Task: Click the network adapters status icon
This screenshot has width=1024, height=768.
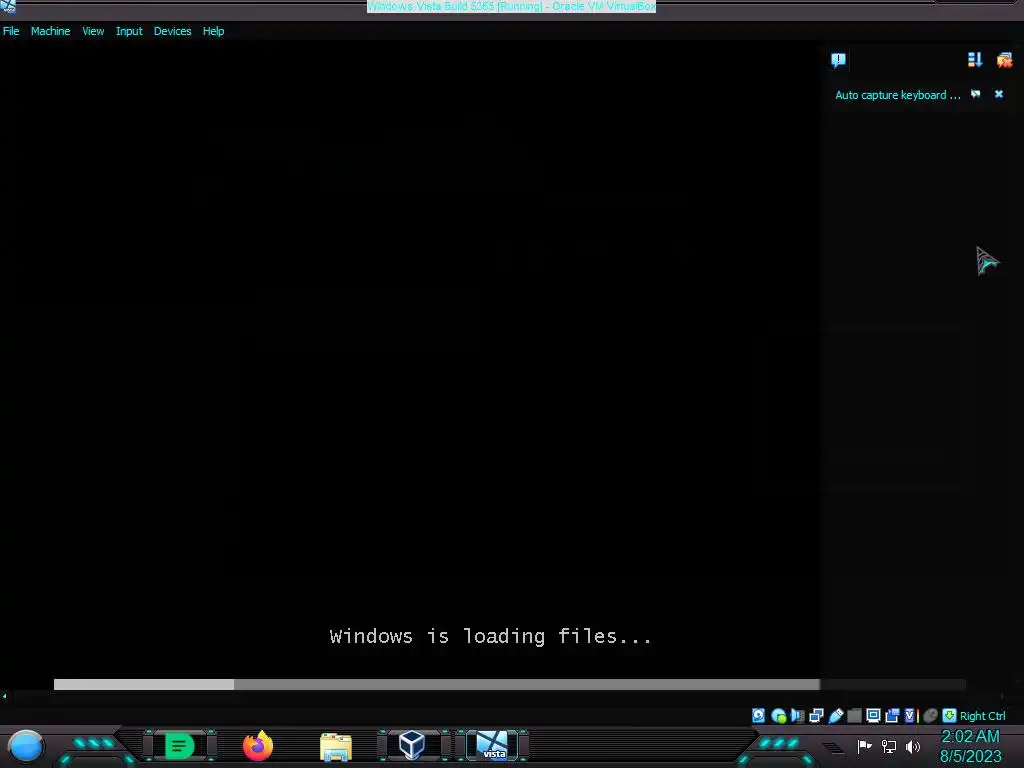Action: (816, 716)
